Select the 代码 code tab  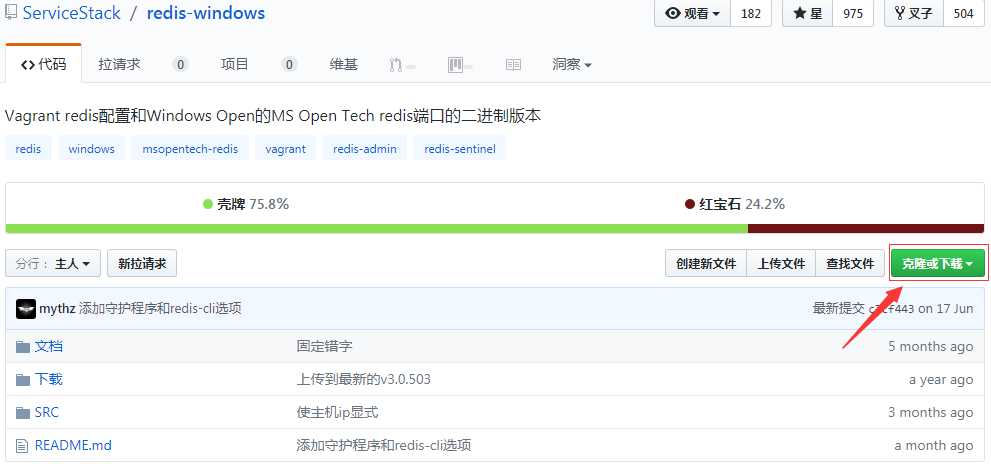(44, 64)
